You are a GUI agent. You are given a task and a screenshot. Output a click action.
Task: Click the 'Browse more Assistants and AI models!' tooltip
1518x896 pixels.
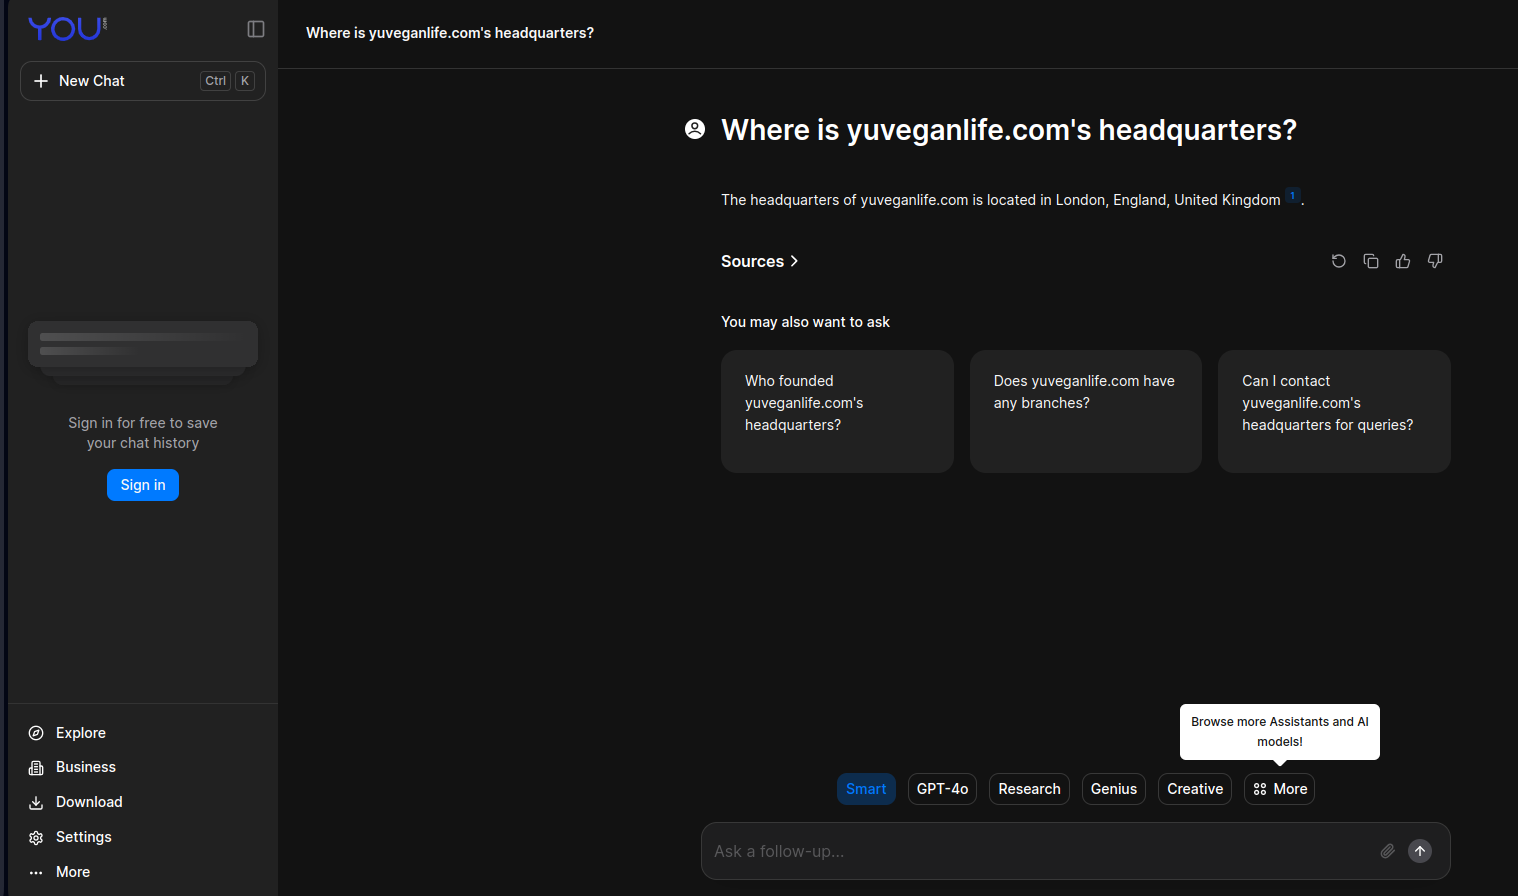point(1280,732)
